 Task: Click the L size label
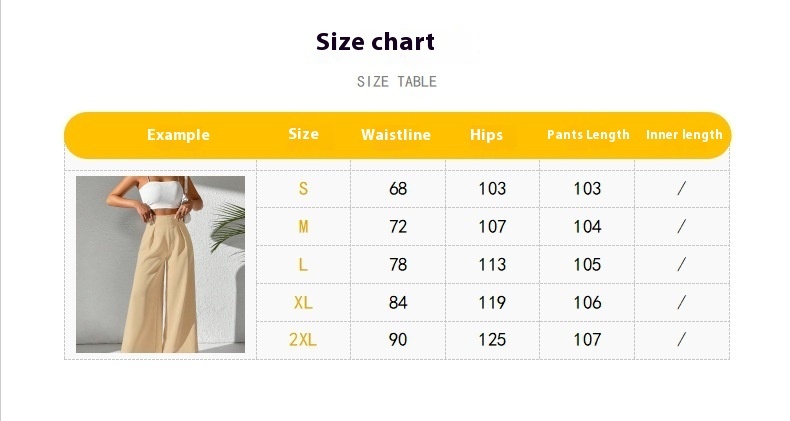click(x=303, y=264)
